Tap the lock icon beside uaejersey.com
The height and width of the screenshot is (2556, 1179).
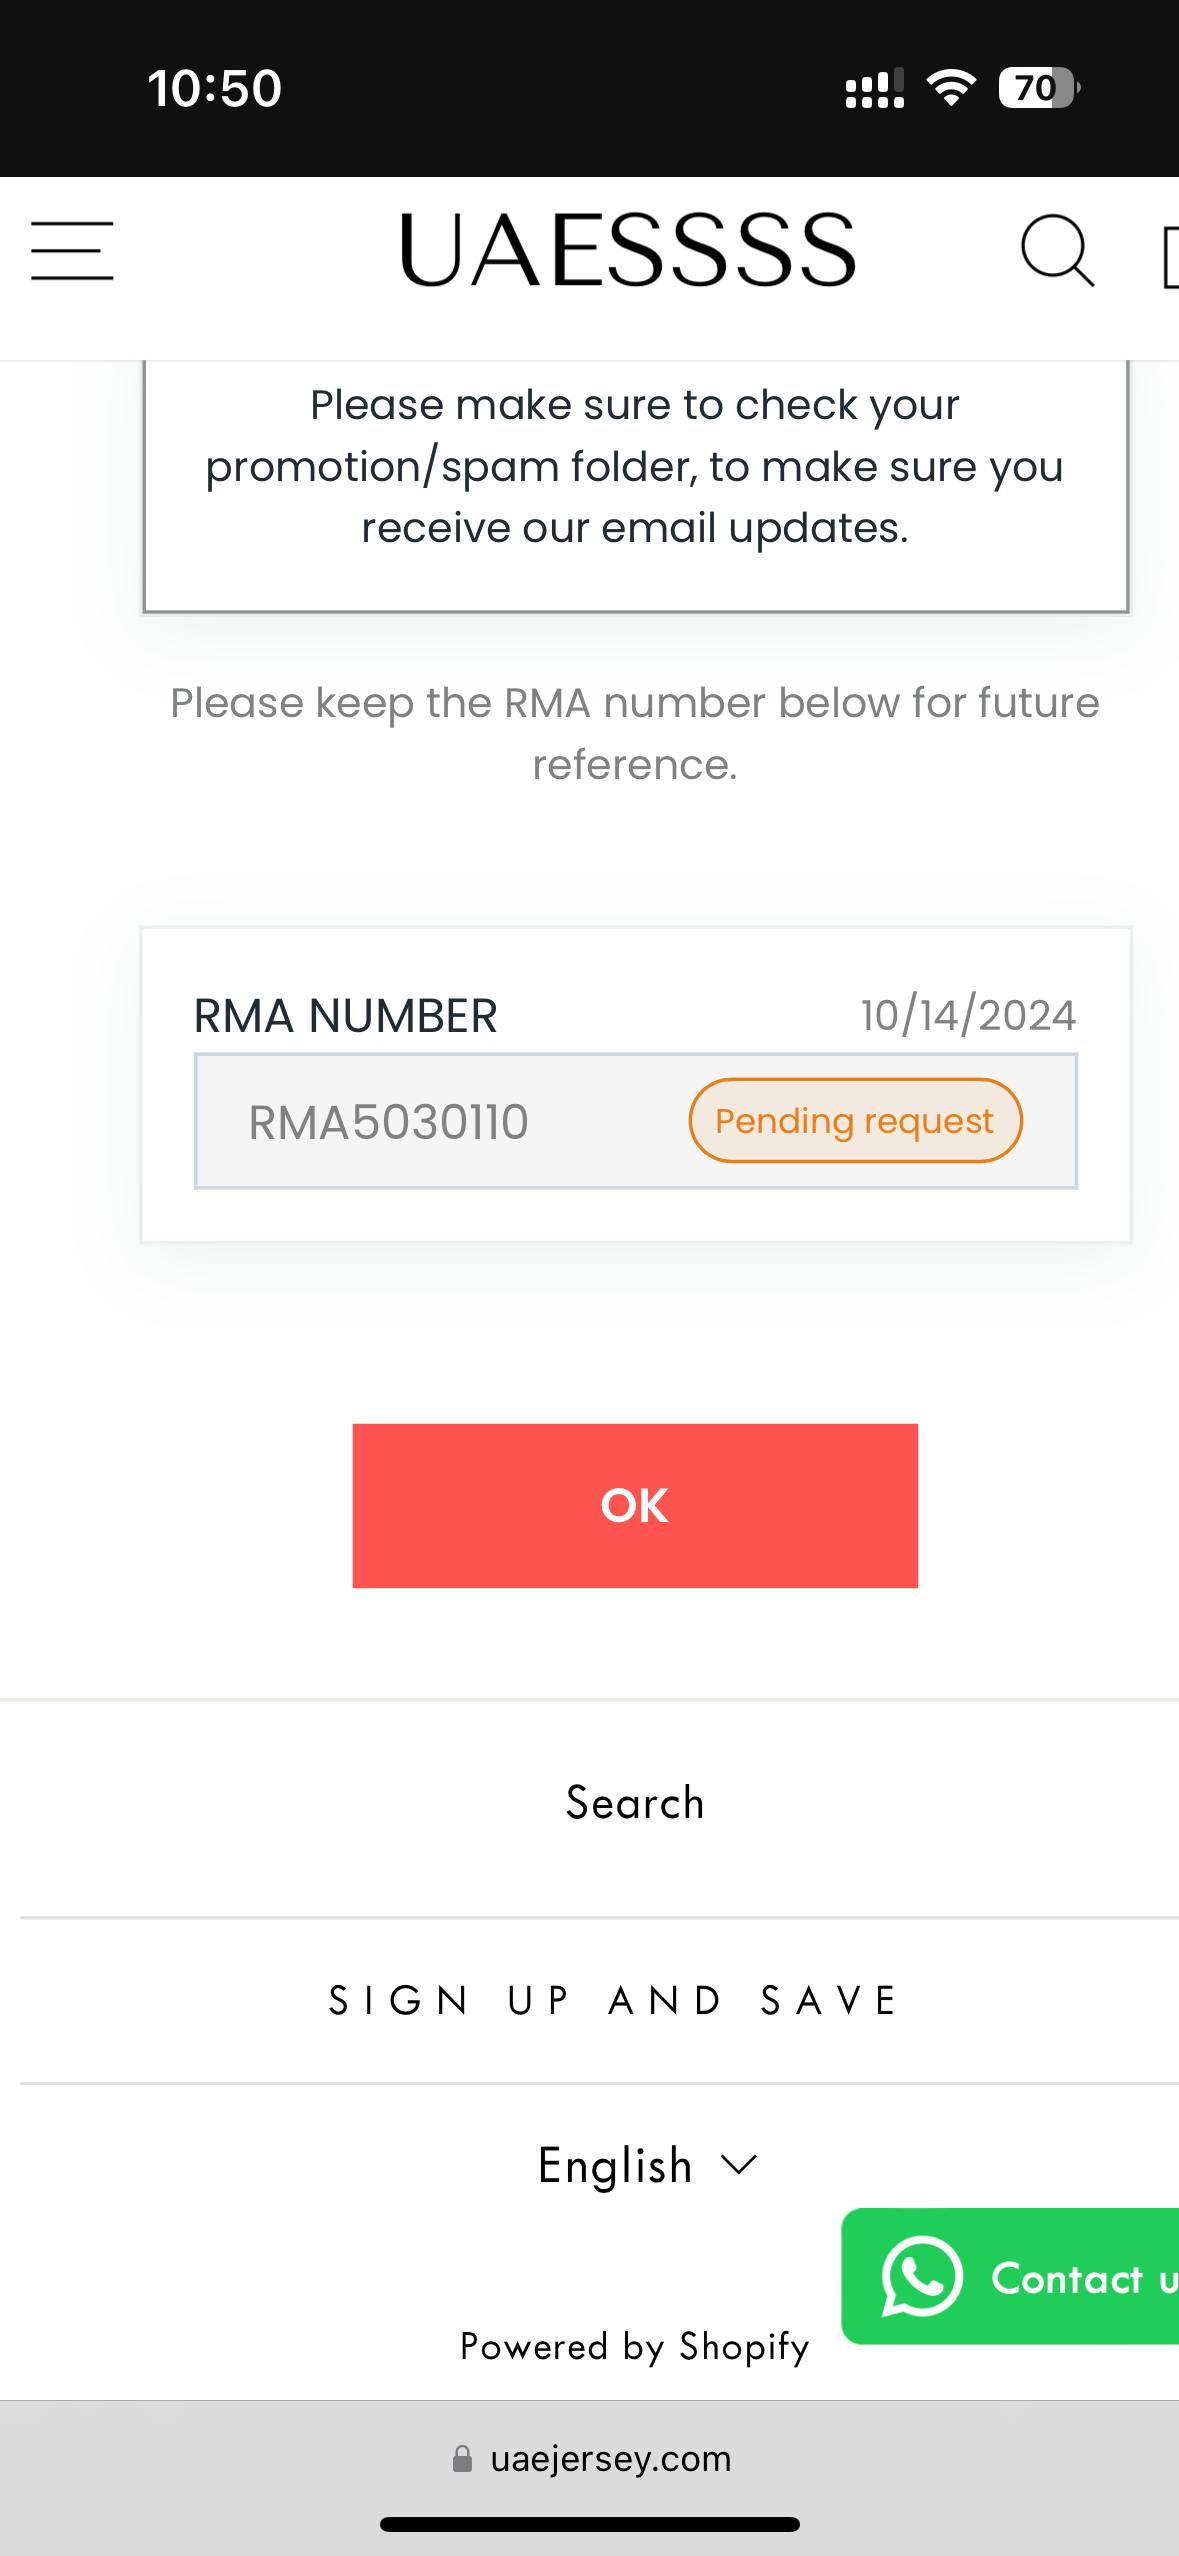pos(462,2459)
